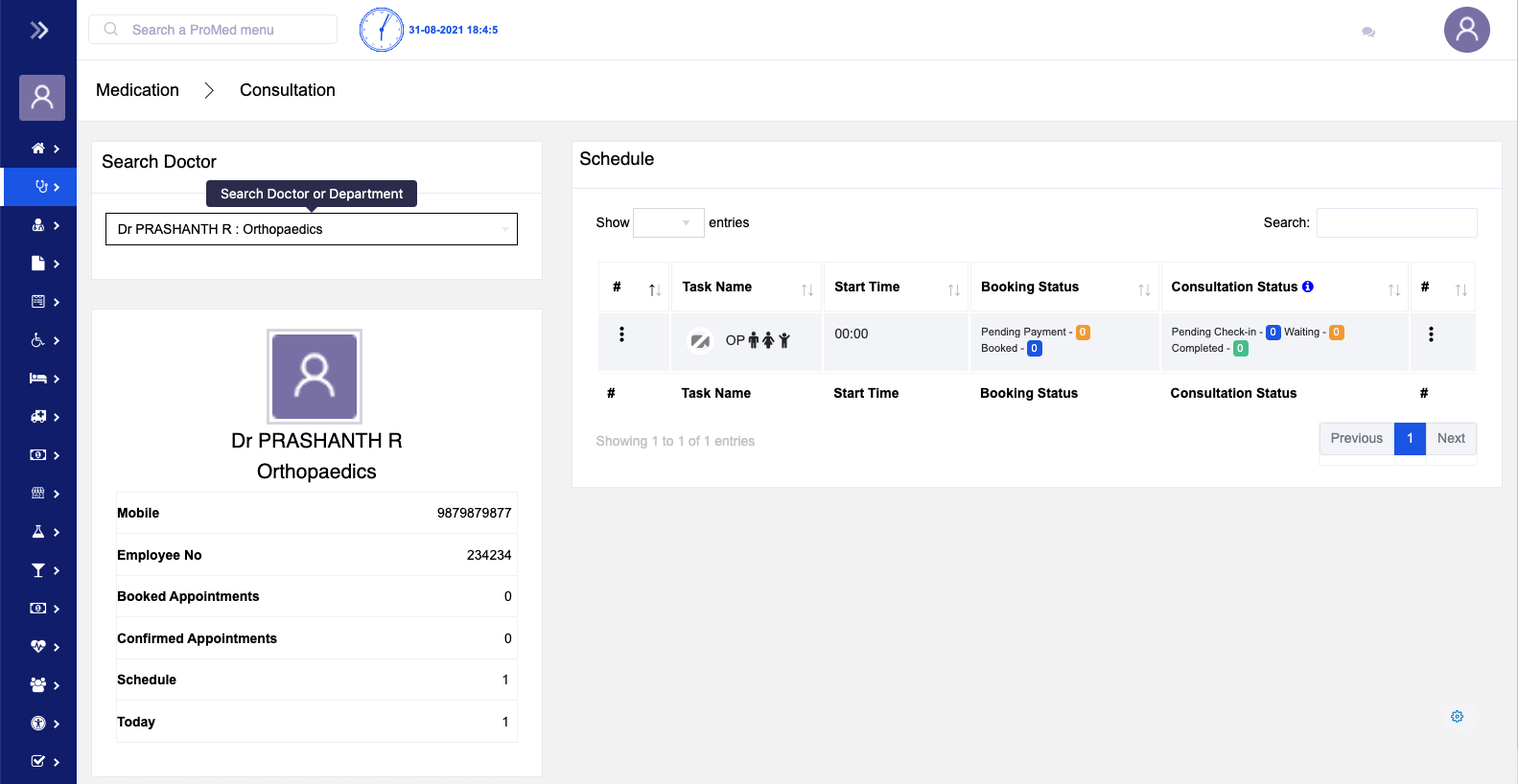Sort table by Booking Status column
The height and width of the screenshot is (784, 1518).
click(1063, 288)
